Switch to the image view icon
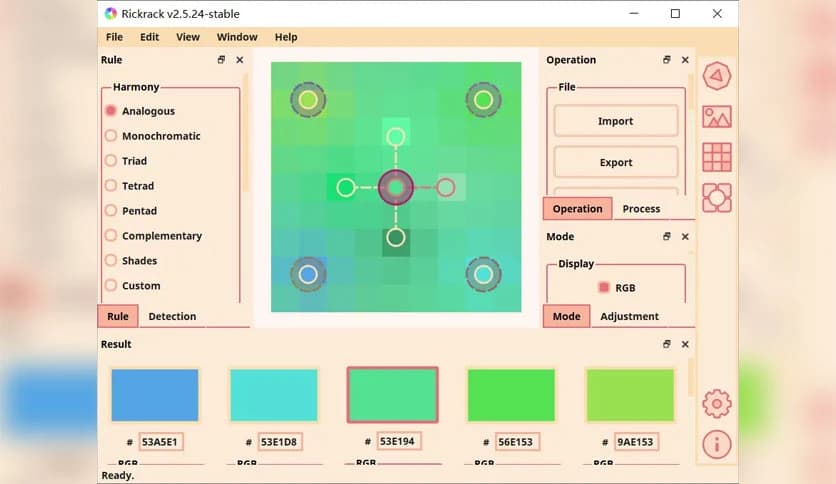This screenshot has height=484, width=836. 716,117
